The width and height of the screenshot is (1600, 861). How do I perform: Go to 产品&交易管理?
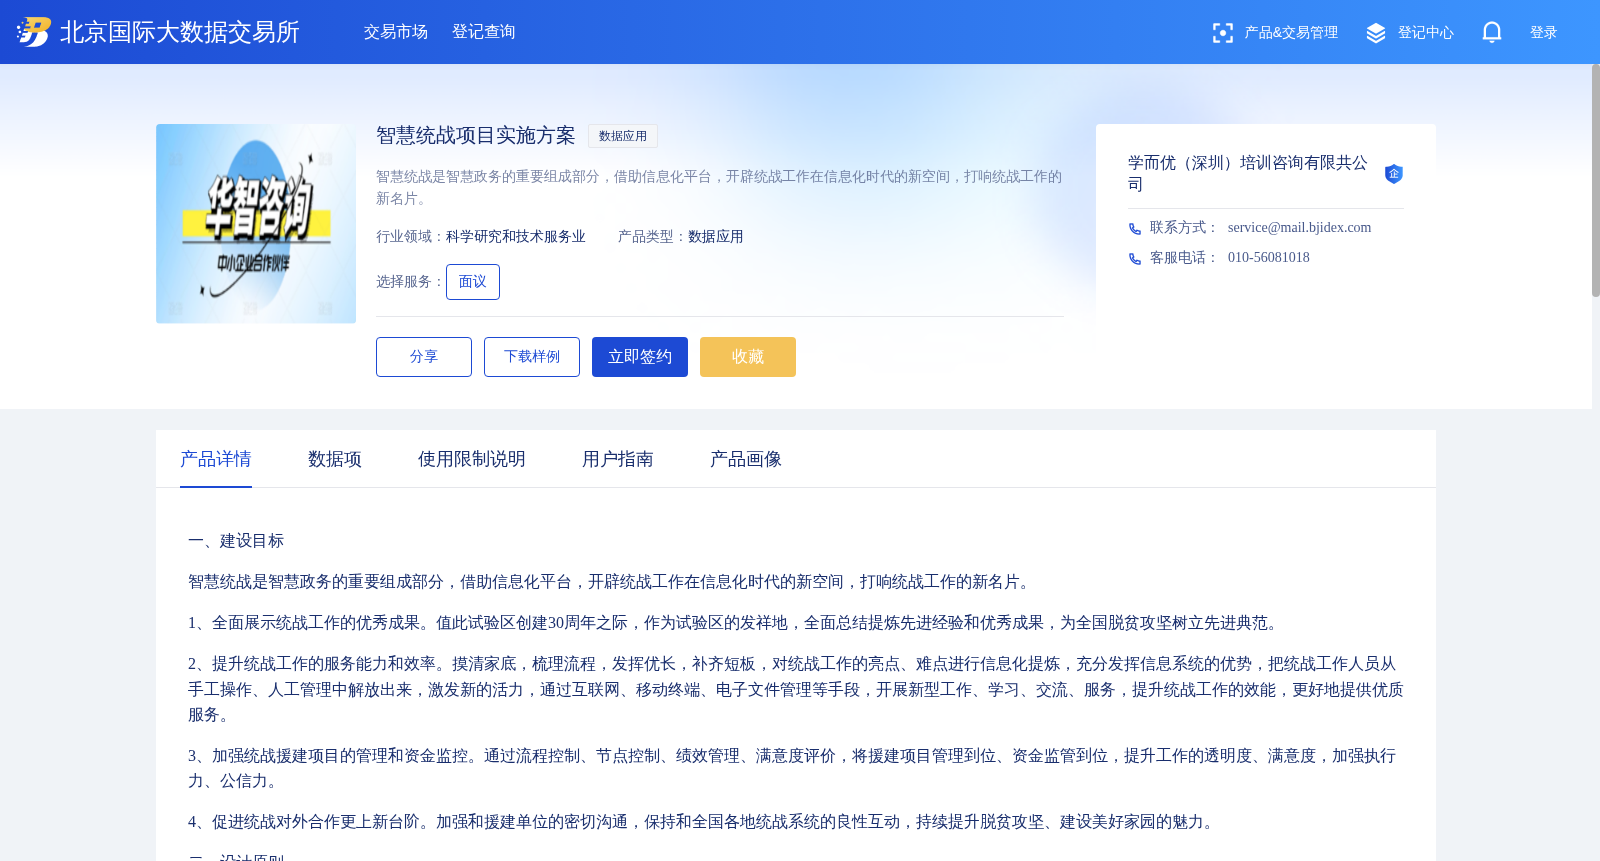pyautogui.click(x=1291, y=33)
